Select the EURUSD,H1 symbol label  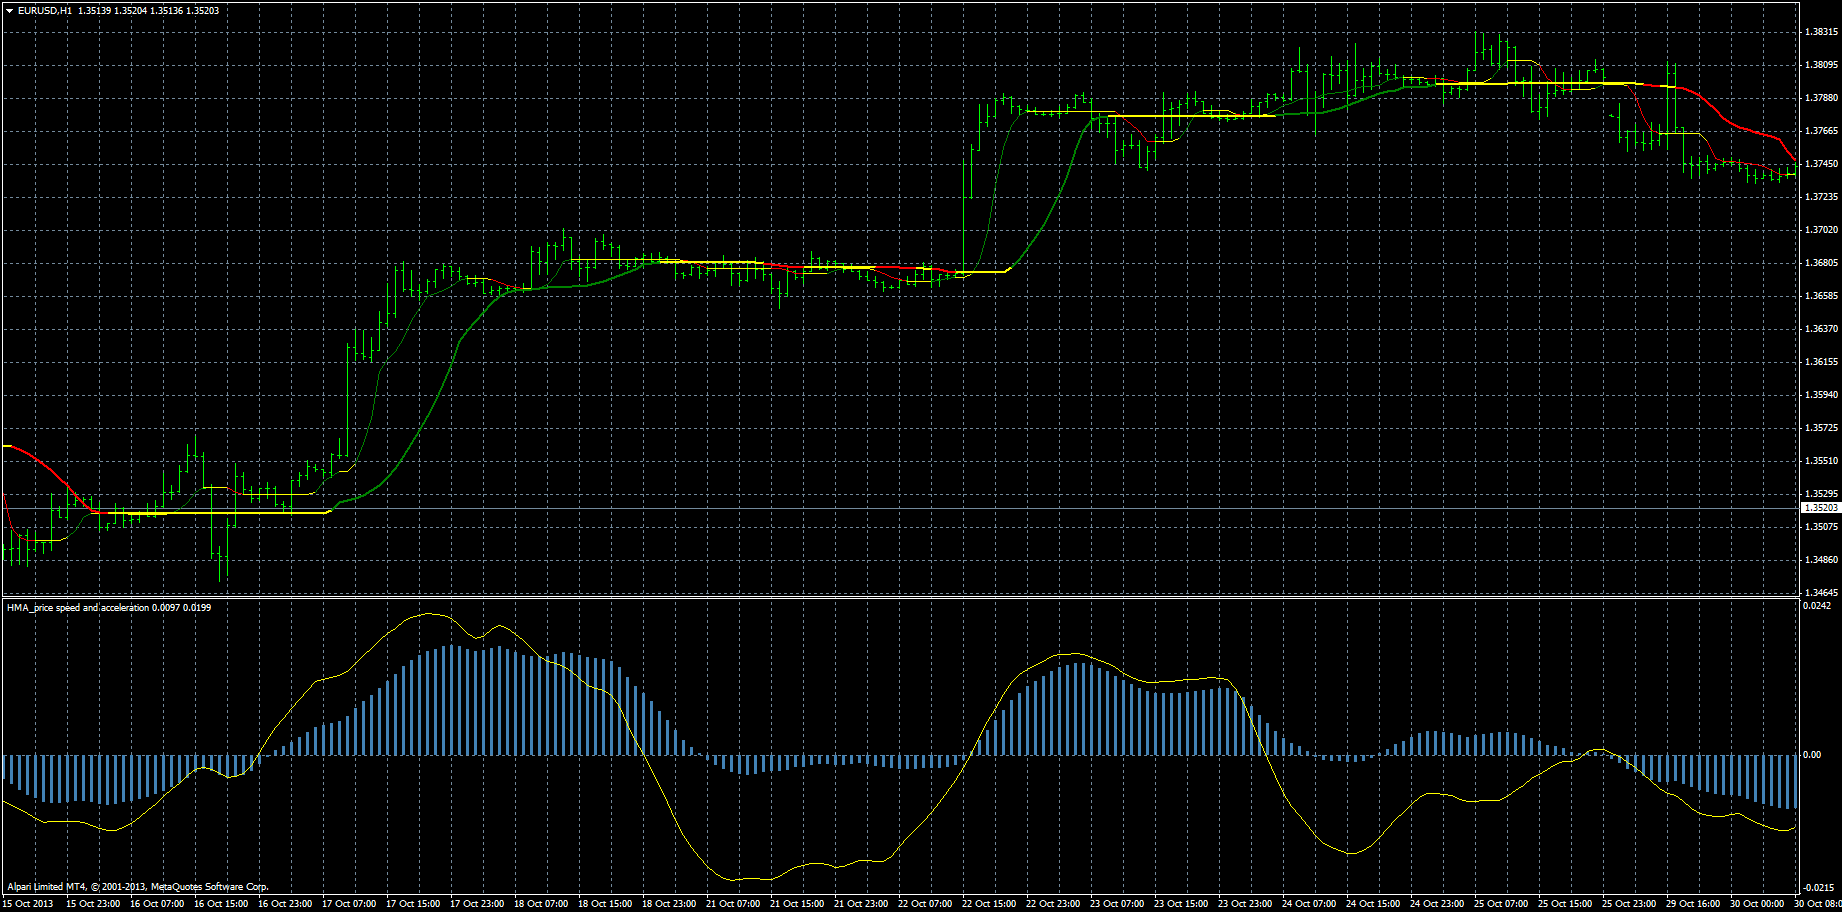click(45, 11)
